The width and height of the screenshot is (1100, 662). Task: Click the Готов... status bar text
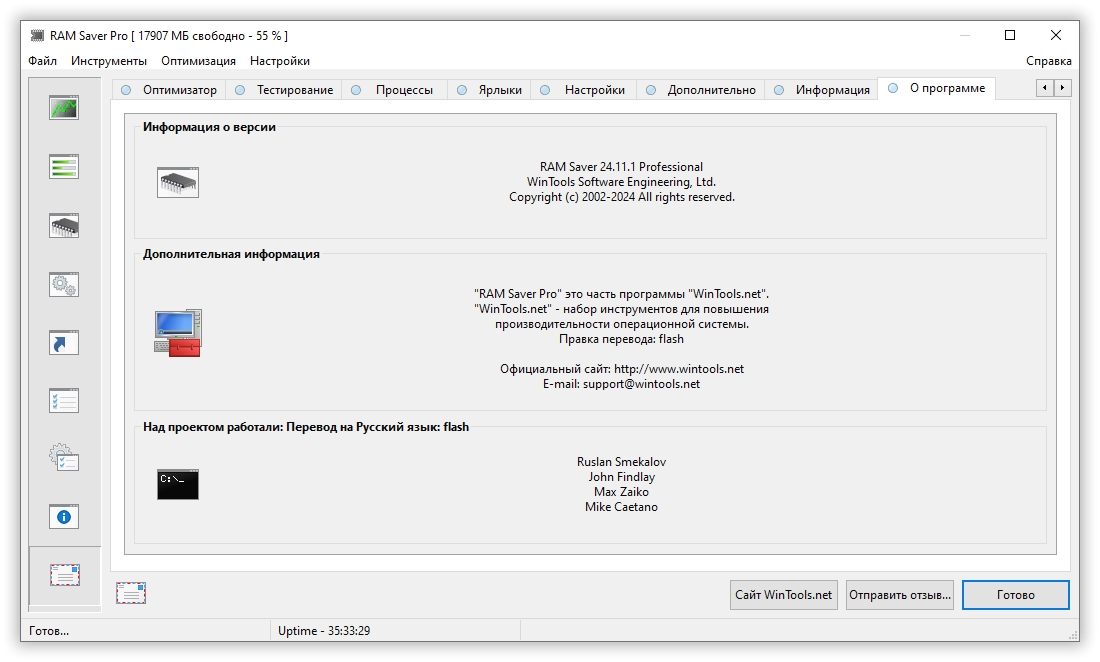pyautogui.click(x=49, y=630)
